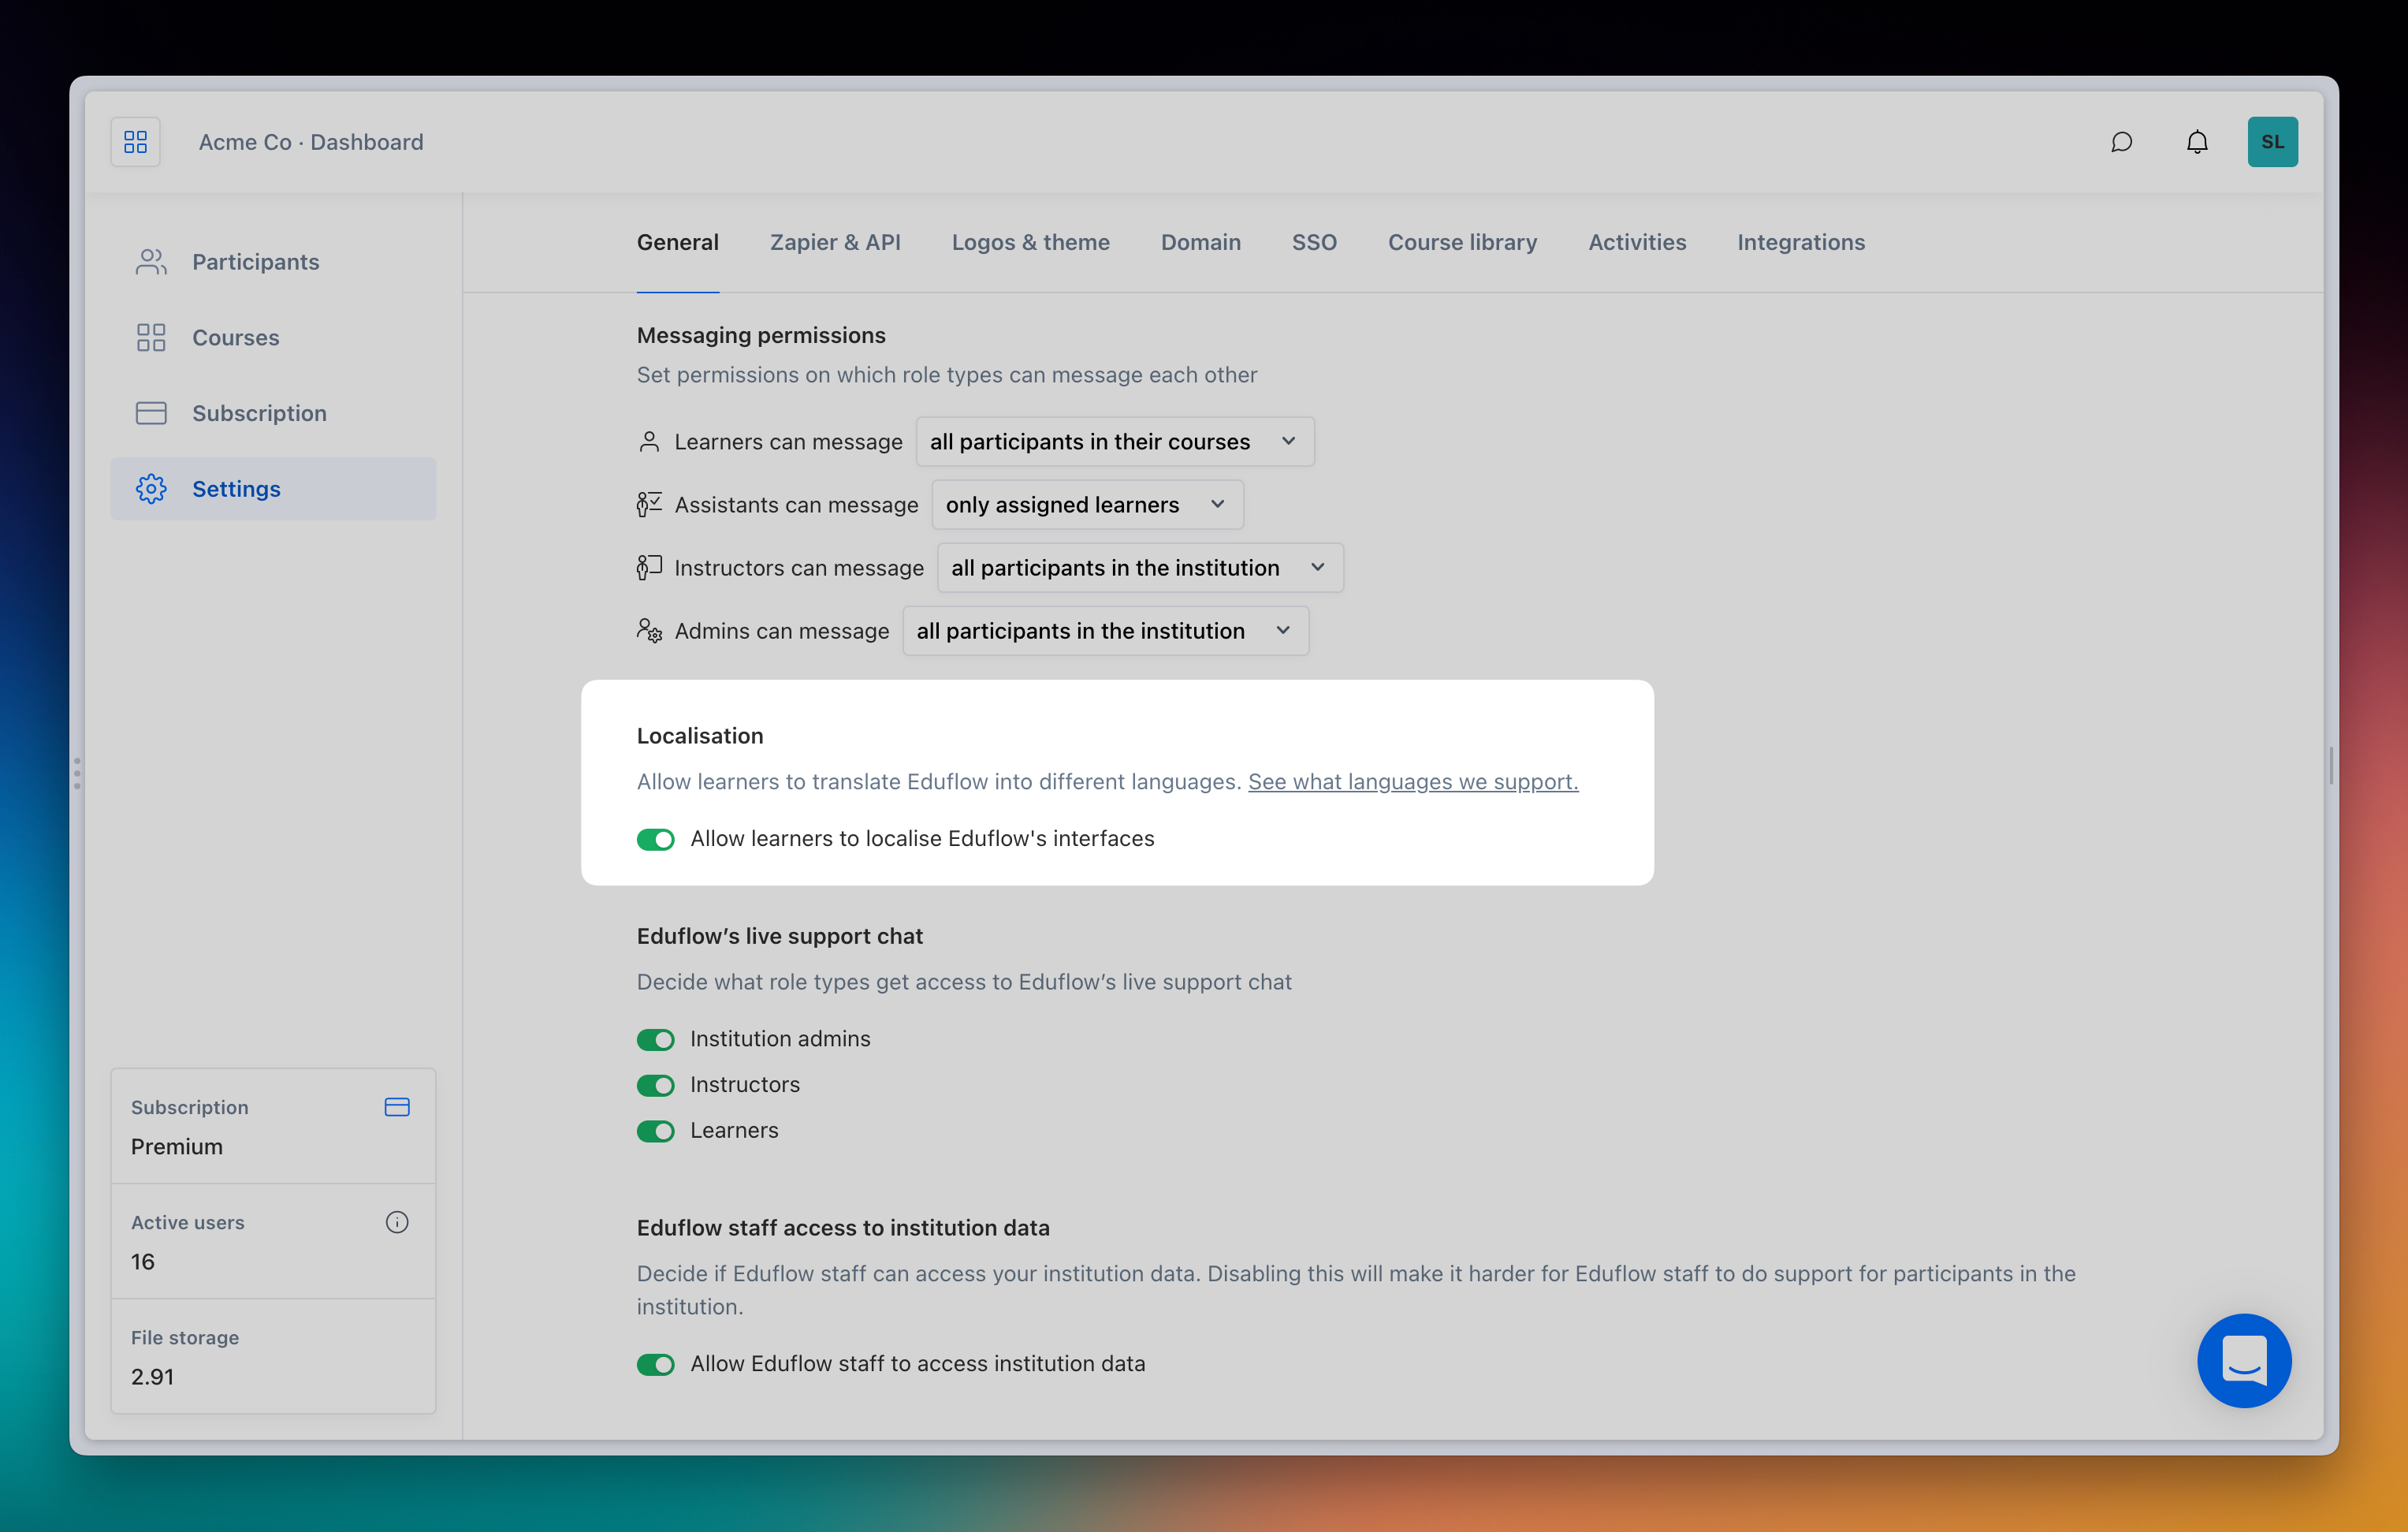Click the SL user avatar

[x=2272, y=142]
